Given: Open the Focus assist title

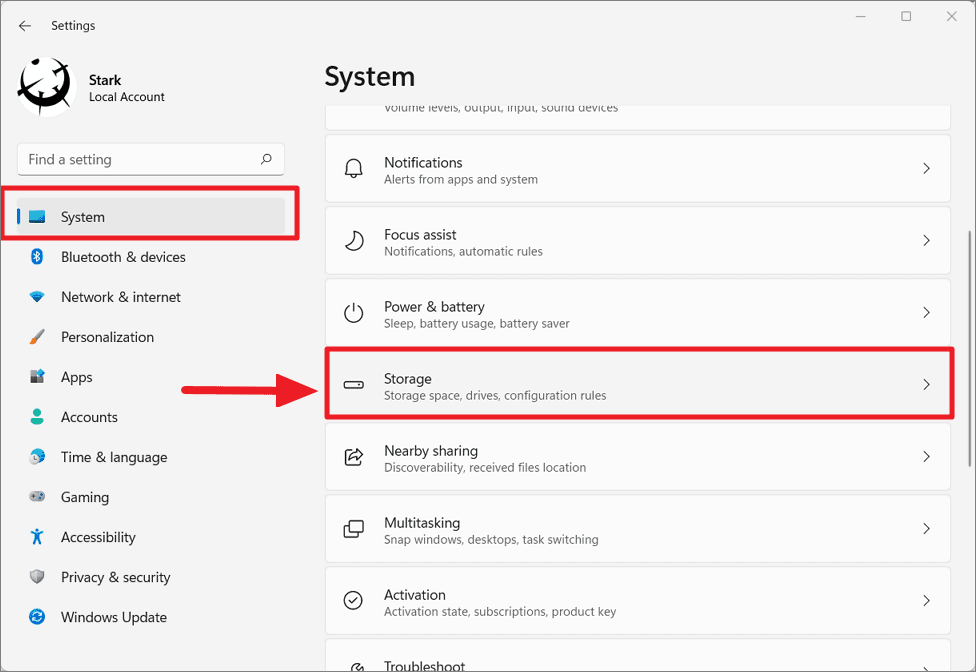Looking at the screenshot, I should (x=420, y=235).
